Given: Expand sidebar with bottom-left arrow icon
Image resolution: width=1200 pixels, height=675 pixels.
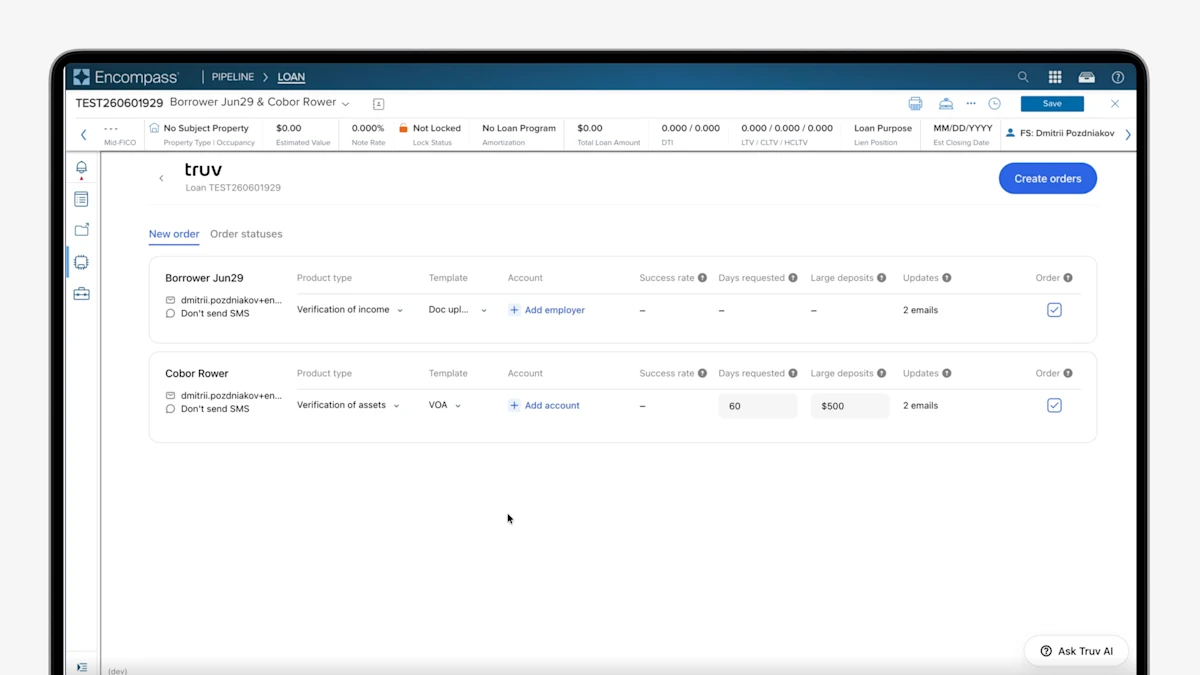Looking at the screenshot, I should (x=82, y=667).
